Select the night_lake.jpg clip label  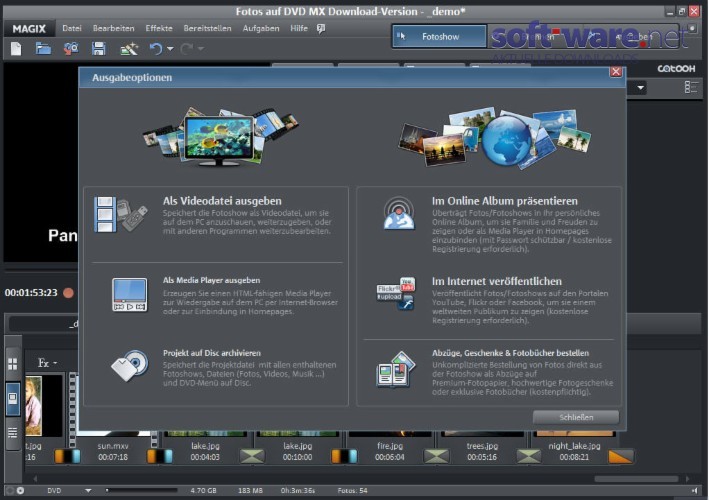click(574, 446)
